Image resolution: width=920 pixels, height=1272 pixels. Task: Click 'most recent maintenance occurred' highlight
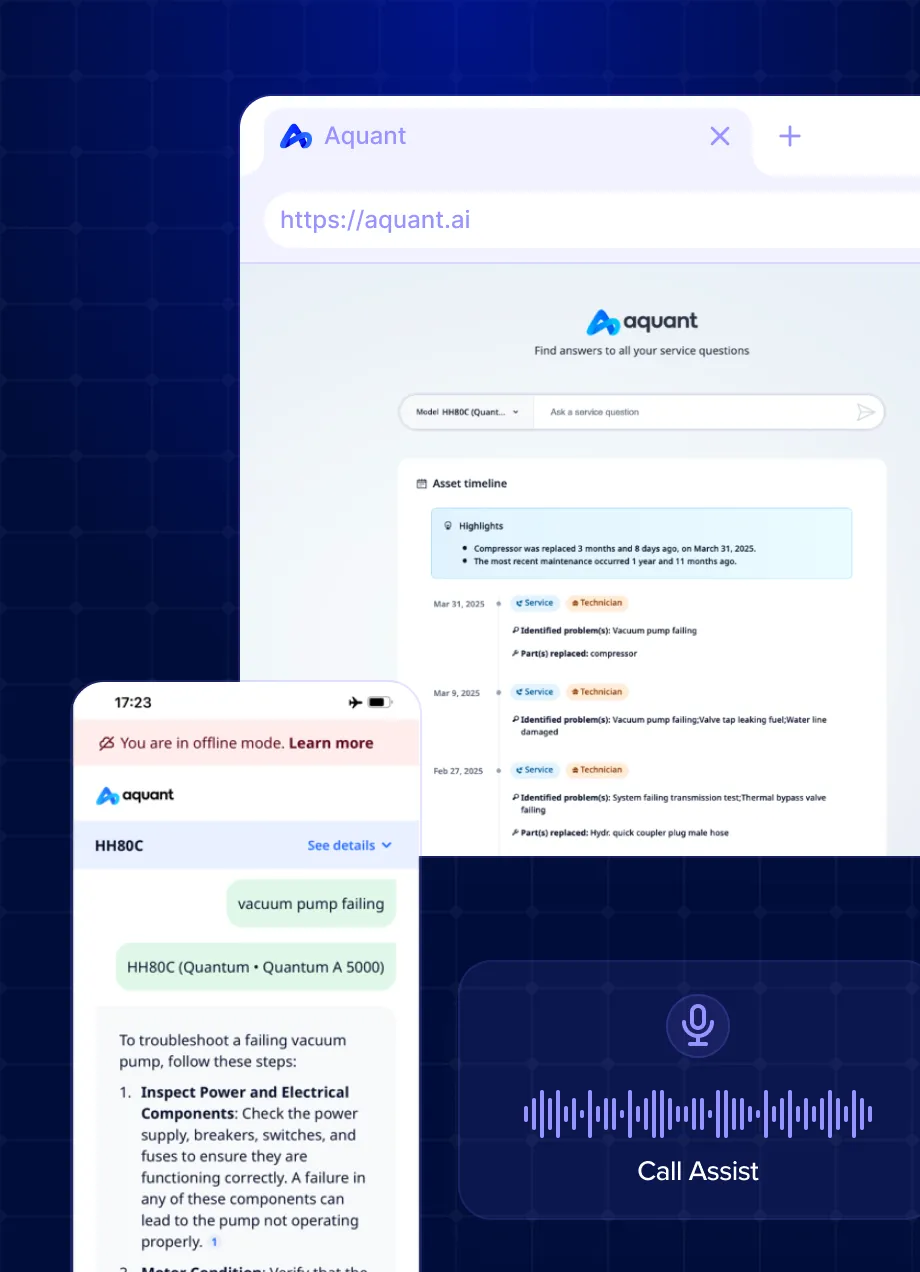coord(605,562)
